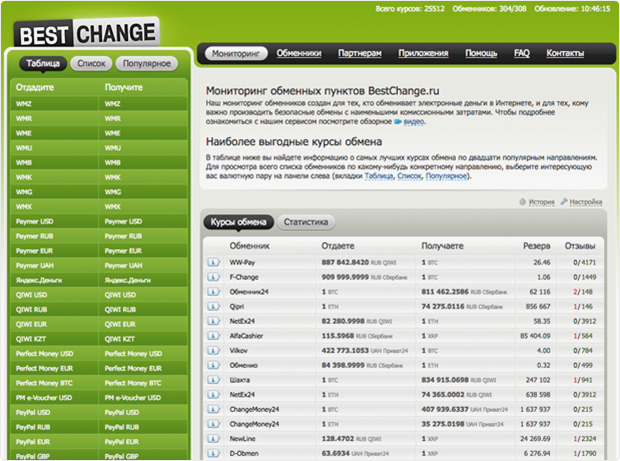Open the Vilkov exchanger name
The height and width of the screenshot is (461, 620).
coord(238,351)
